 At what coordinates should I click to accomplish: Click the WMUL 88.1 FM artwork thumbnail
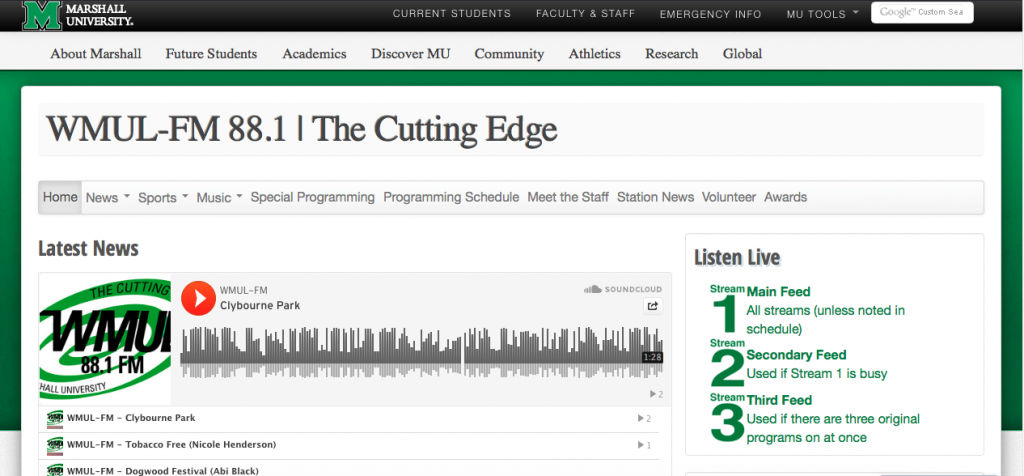coord(105,339)
